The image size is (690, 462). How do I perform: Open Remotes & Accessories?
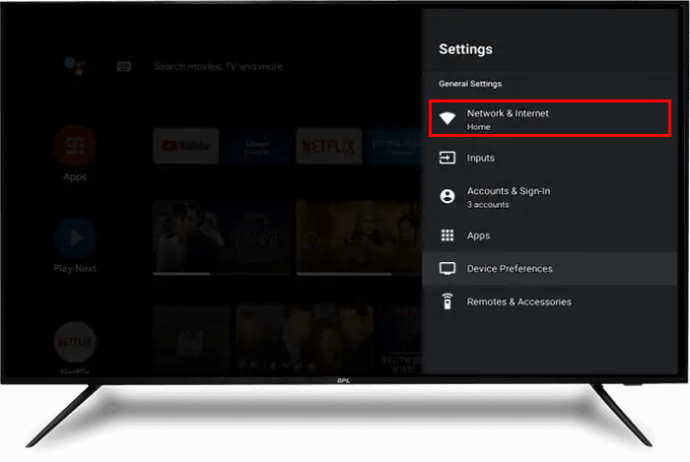[550, 302]
